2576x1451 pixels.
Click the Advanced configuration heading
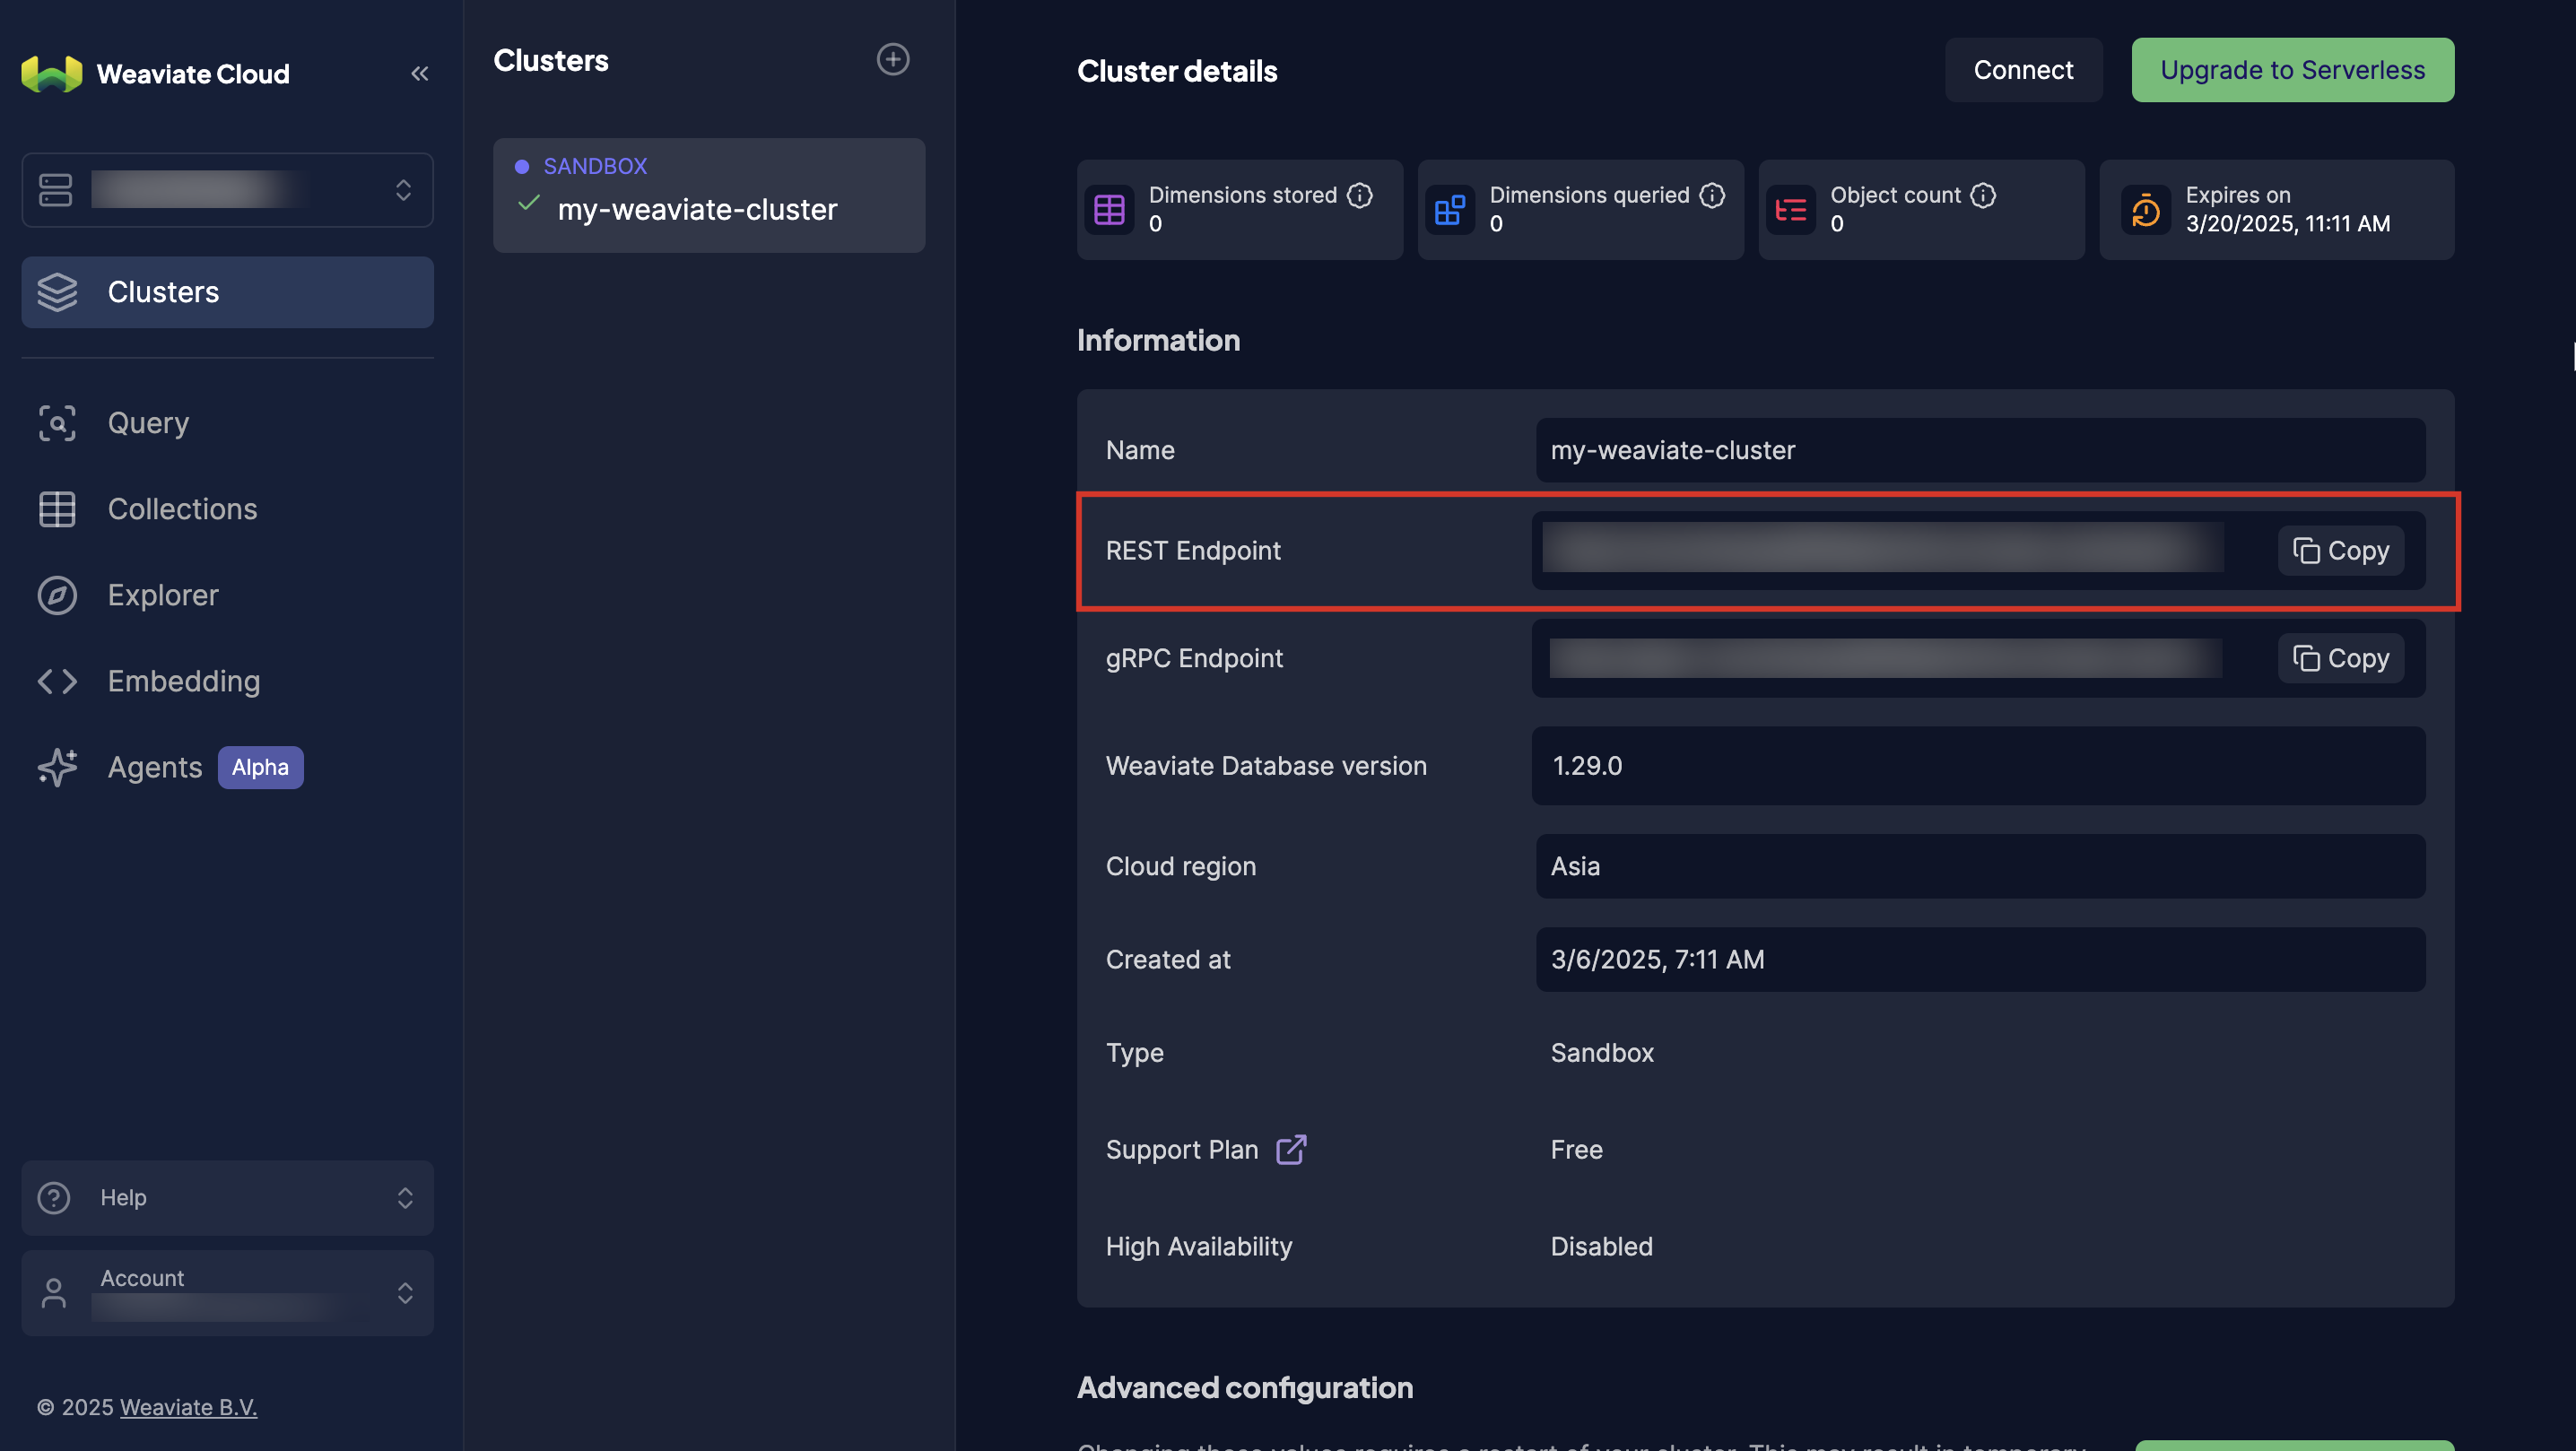click(x=1244, y=1388)
